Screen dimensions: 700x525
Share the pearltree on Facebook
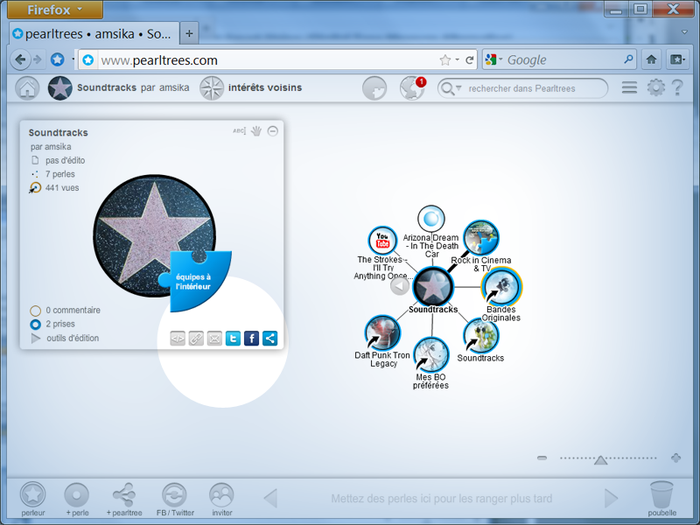pyautogui.click(x=251, y=338)
